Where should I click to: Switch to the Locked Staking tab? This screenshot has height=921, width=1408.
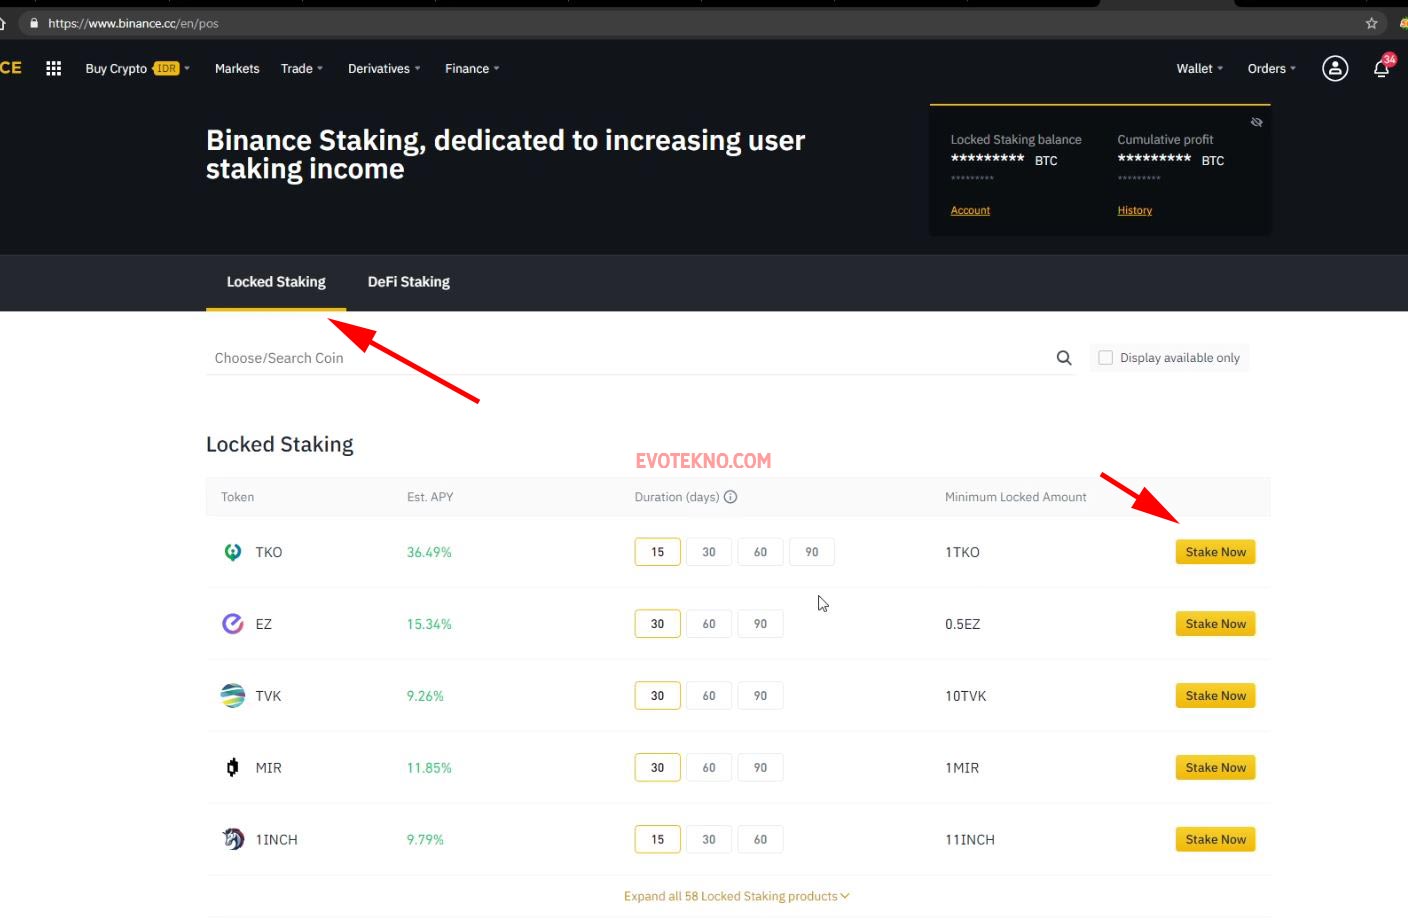(276, 282)
